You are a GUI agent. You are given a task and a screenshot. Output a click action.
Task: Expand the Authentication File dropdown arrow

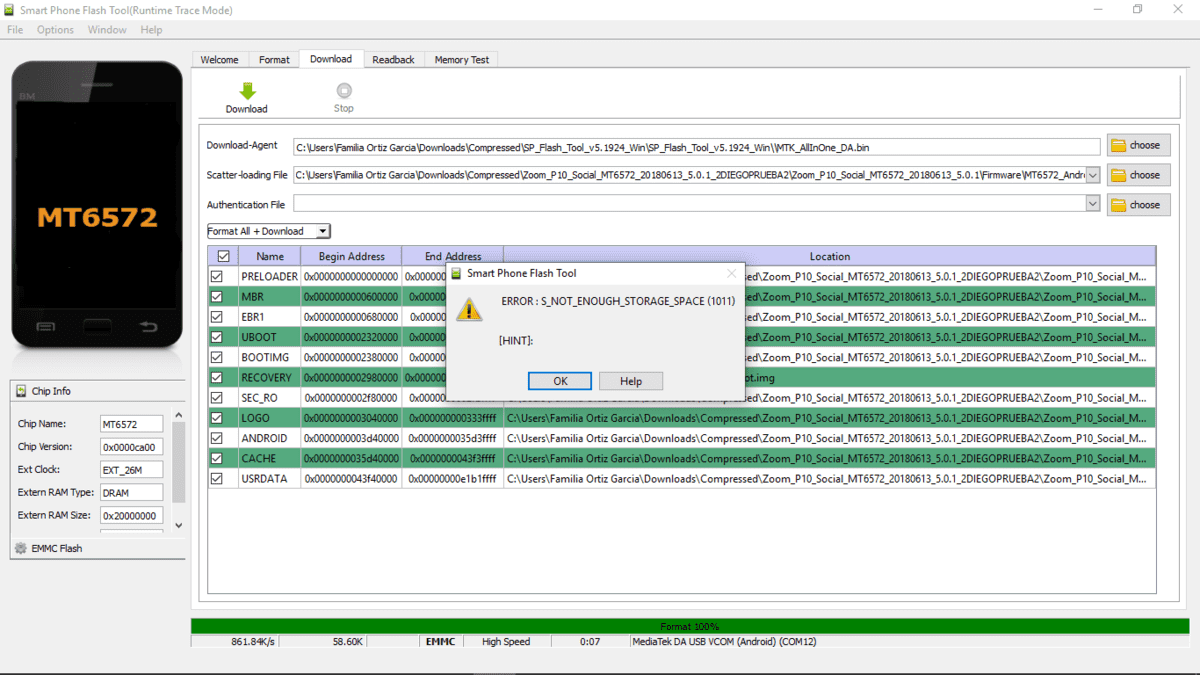1092,205
